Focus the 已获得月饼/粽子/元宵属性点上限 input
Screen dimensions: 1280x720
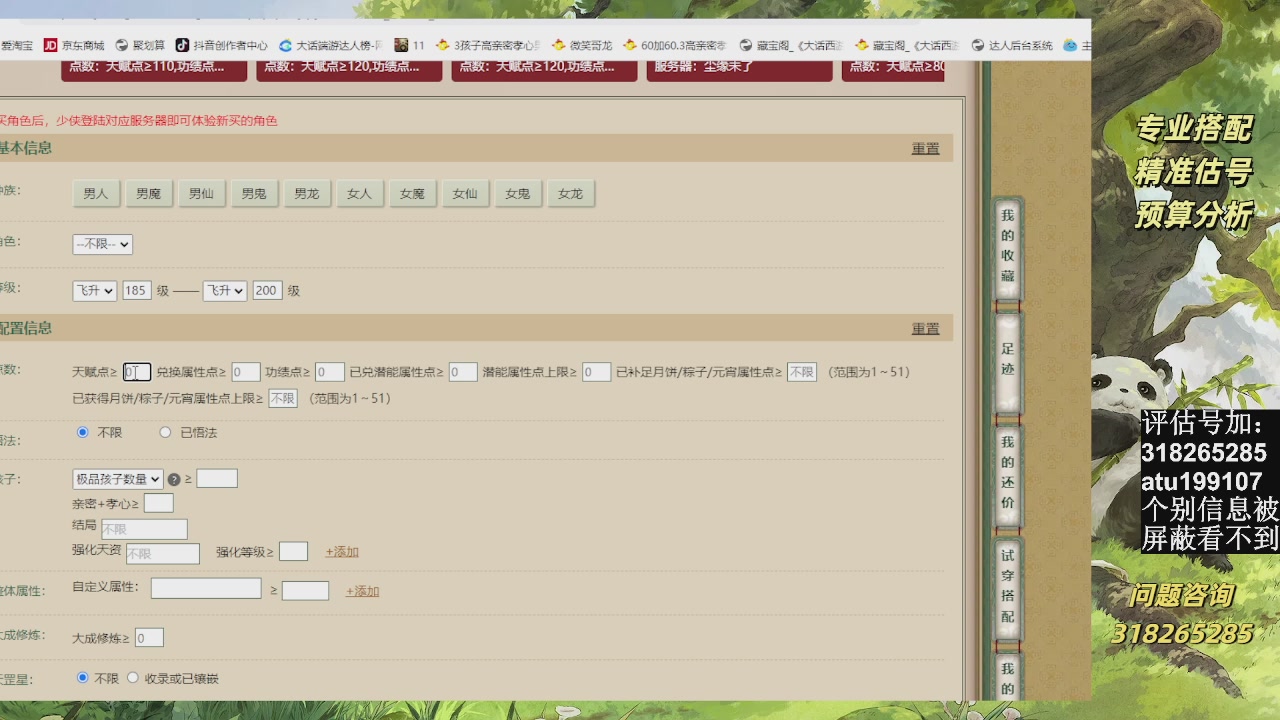click(283, 398)
